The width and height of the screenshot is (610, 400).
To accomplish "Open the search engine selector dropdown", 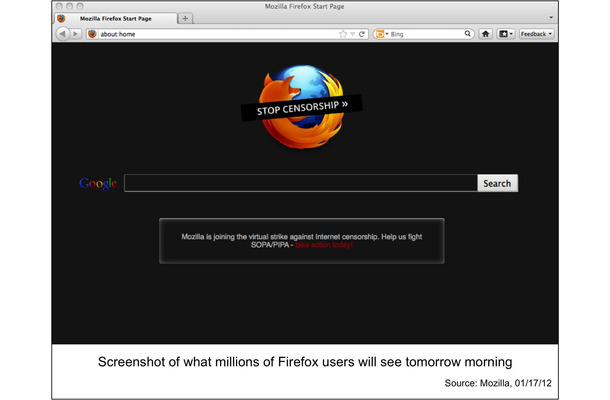I will pyautogui.click(x=382, y=34).
